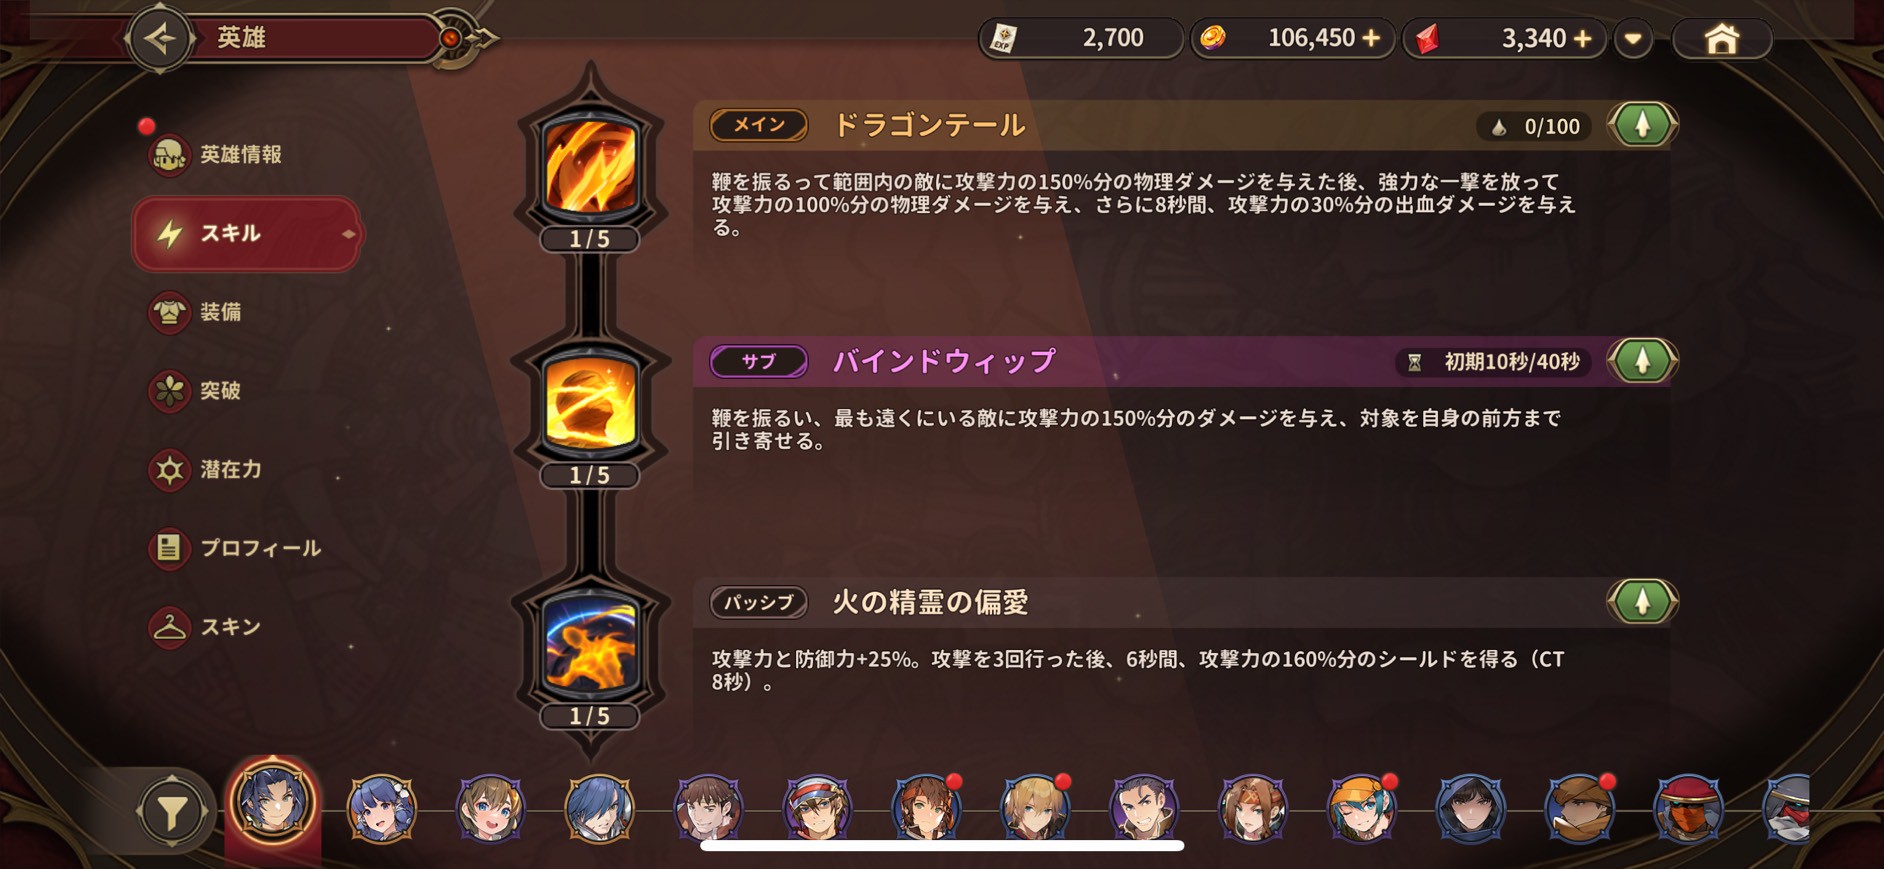Tap the 火の精霊の偏愛 passive skill icon
1884x869 pixels.
[x=590, y=644]
